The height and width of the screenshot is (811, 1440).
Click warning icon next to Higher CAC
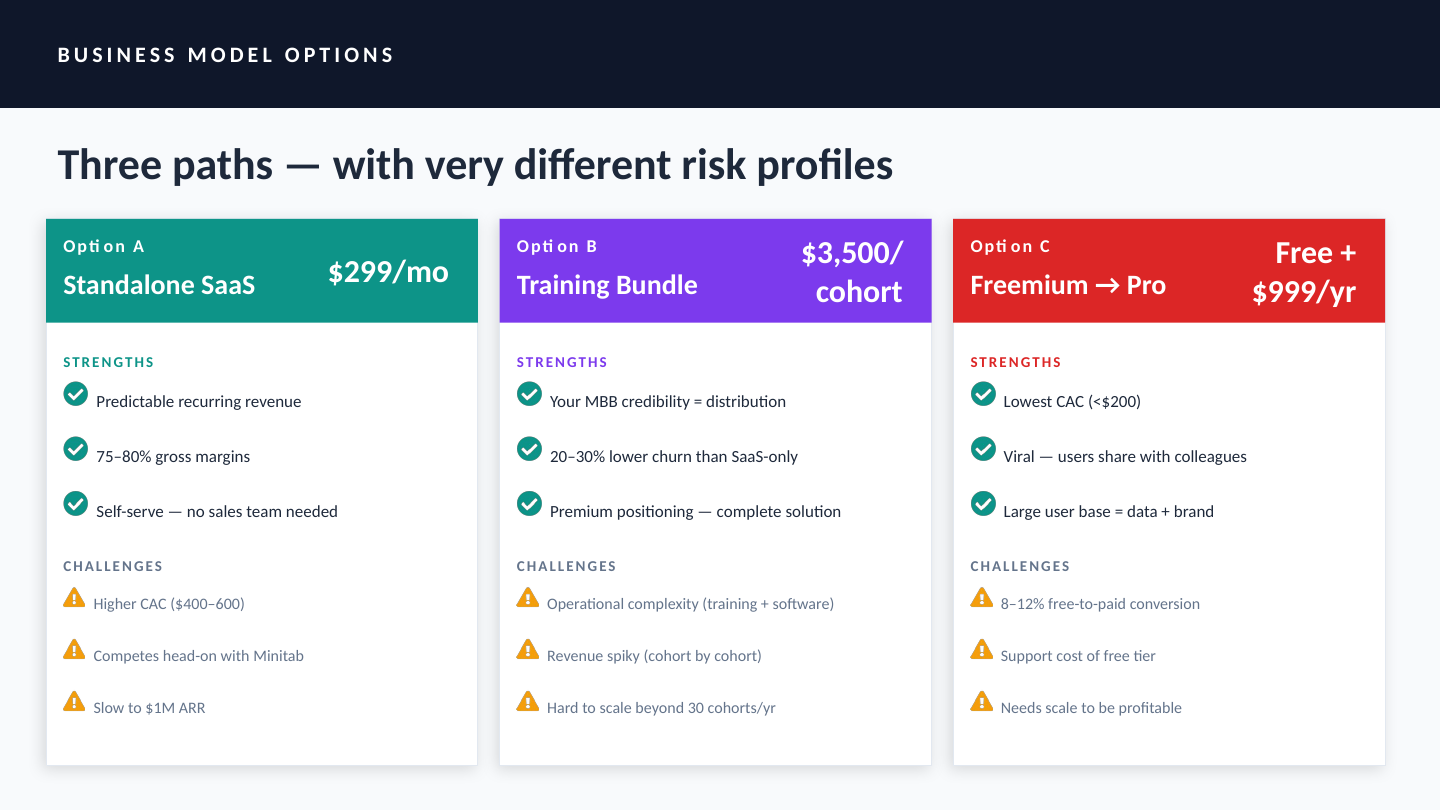pyautogui.click(x=74, y=598)
